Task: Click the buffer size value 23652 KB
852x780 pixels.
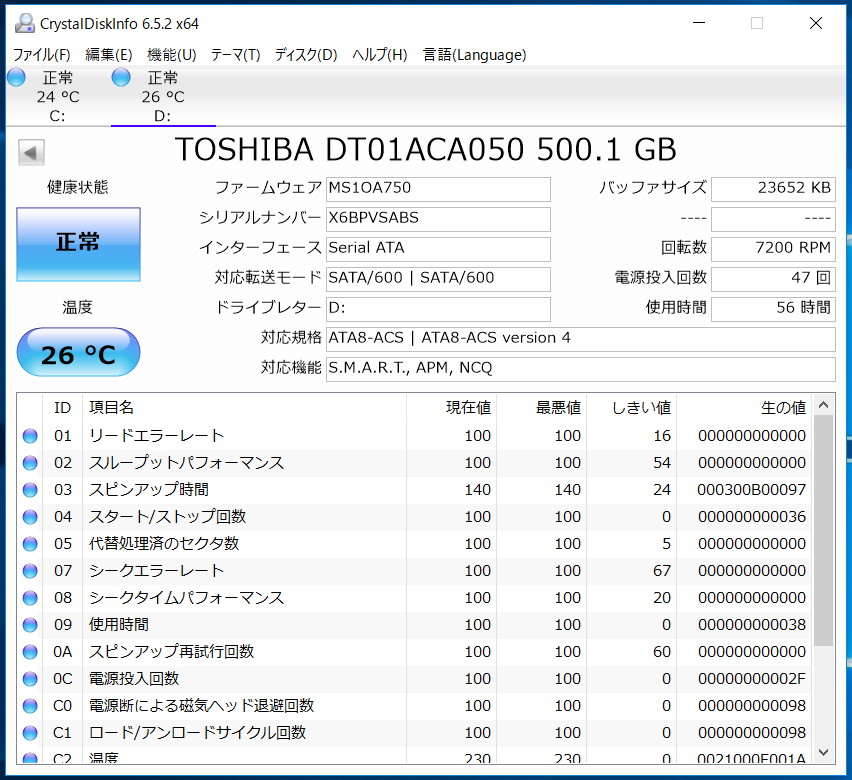Action: 773,189
